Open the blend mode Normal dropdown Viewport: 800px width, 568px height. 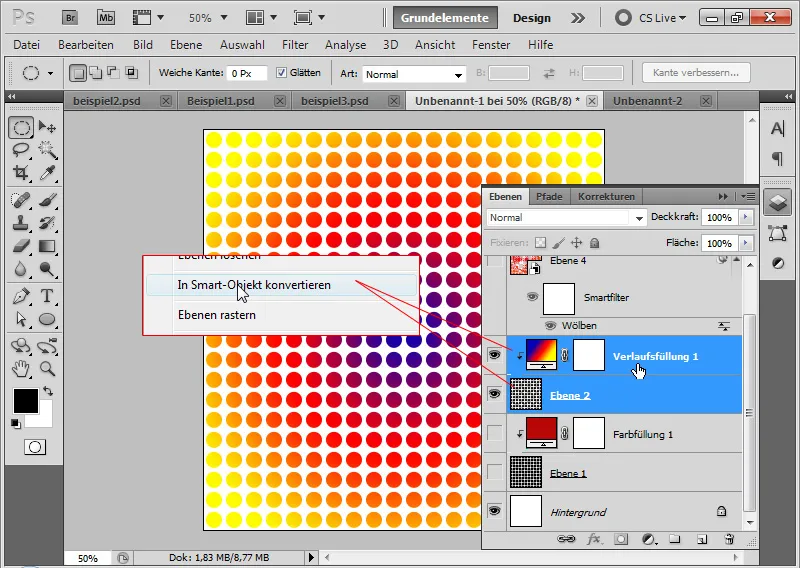[566, 218]
